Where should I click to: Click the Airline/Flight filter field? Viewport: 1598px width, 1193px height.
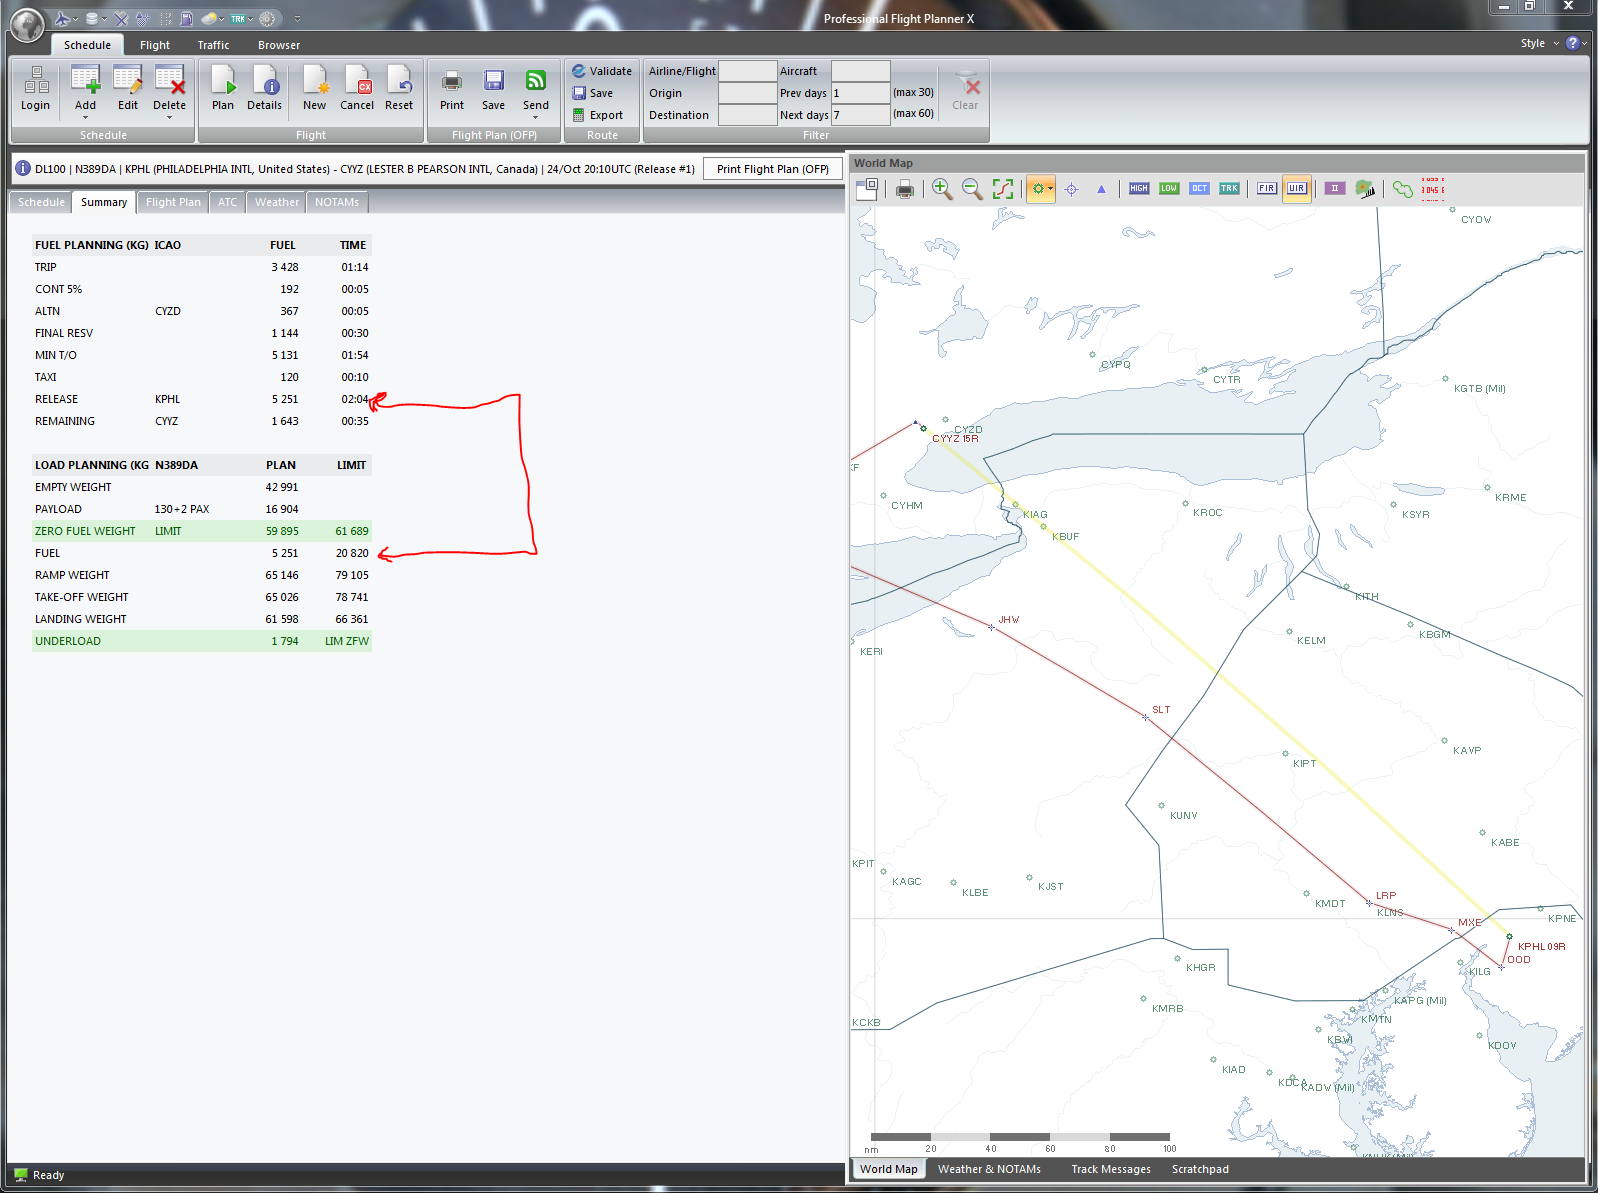pos(748,71)
